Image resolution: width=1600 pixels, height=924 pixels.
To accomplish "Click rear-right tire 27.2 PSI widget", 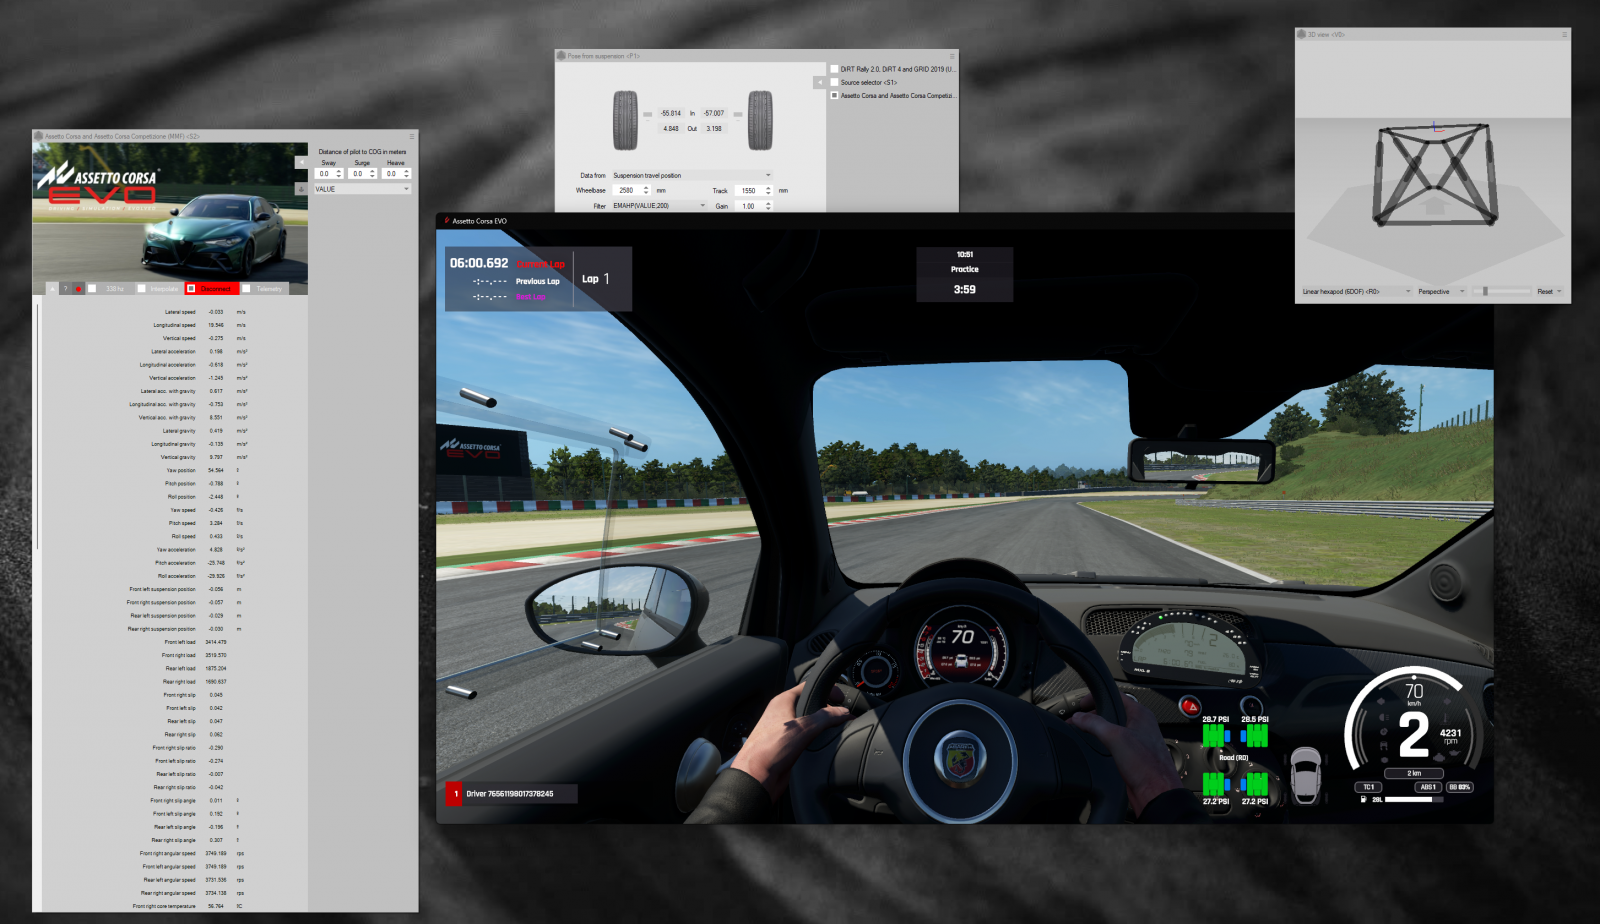I will 1255,788.
